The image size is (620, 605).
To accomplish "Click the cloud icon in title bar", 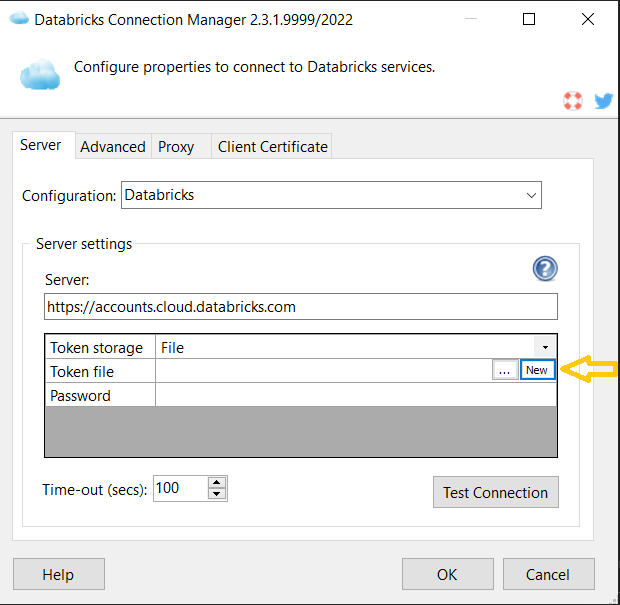I will click(19, 19).
